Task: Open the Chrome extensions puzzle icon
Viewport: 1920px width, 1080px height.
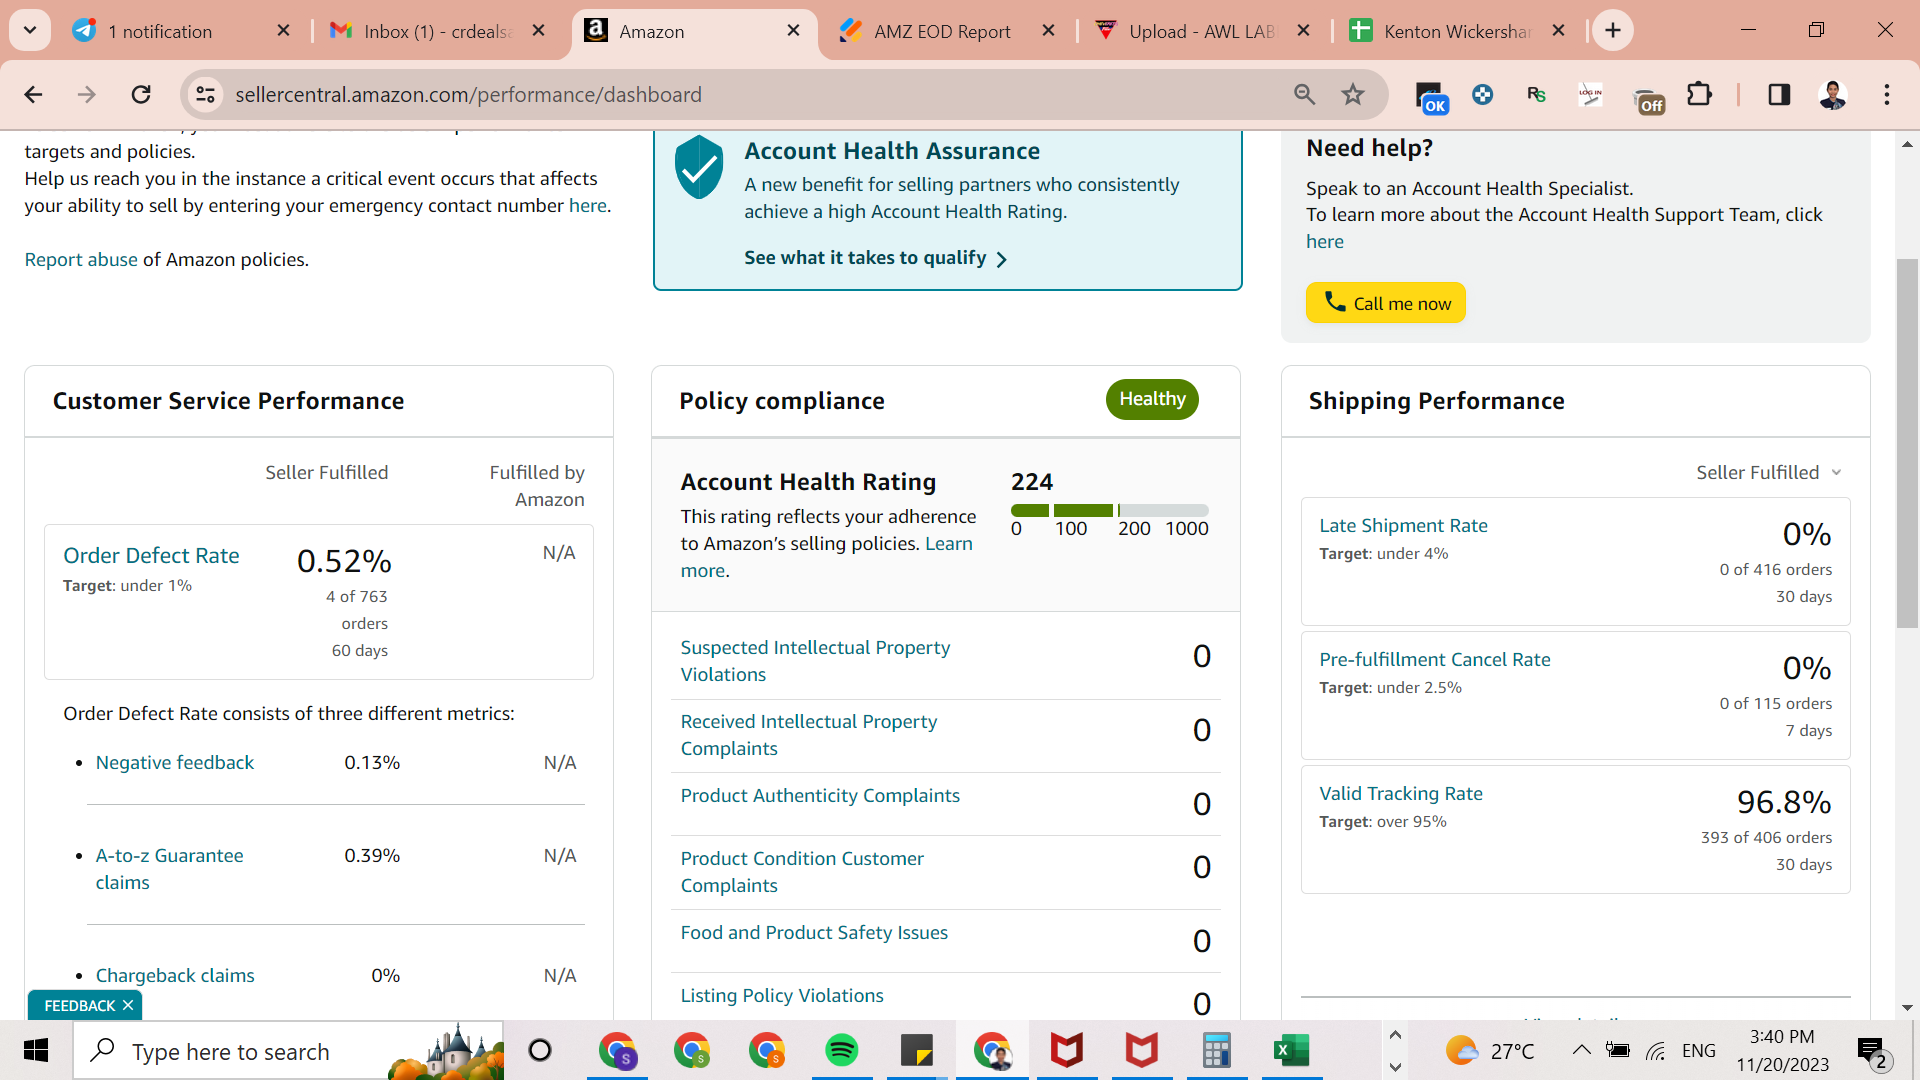Action: 1699,94
